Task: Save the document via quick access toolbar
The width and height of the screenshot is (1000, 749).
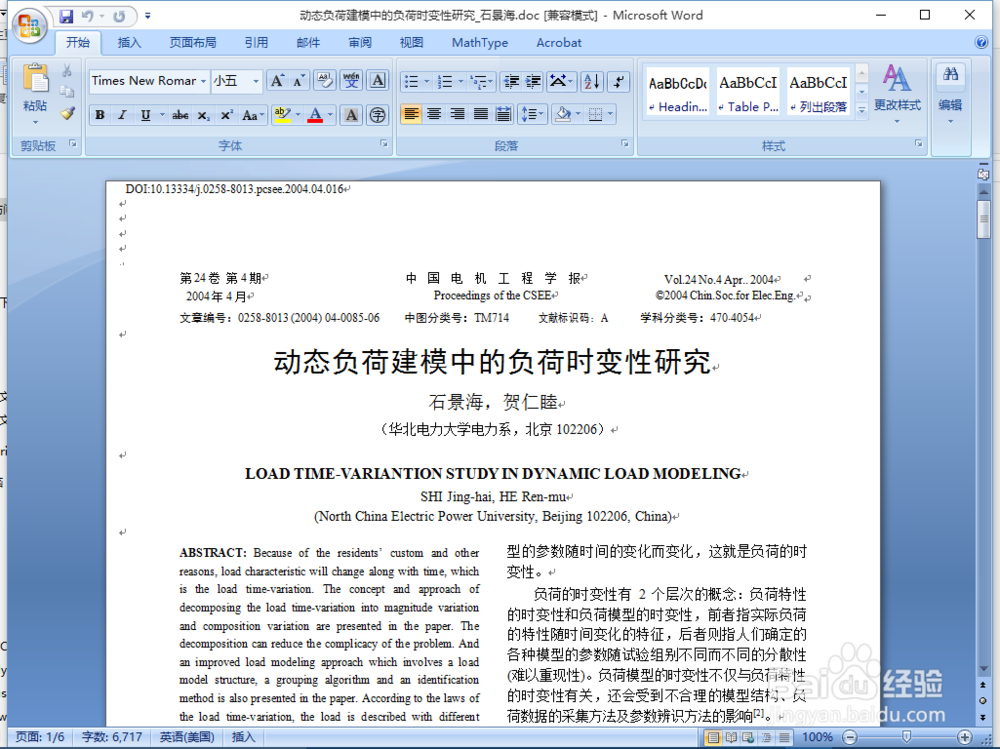Action: [x=66, y=17]
